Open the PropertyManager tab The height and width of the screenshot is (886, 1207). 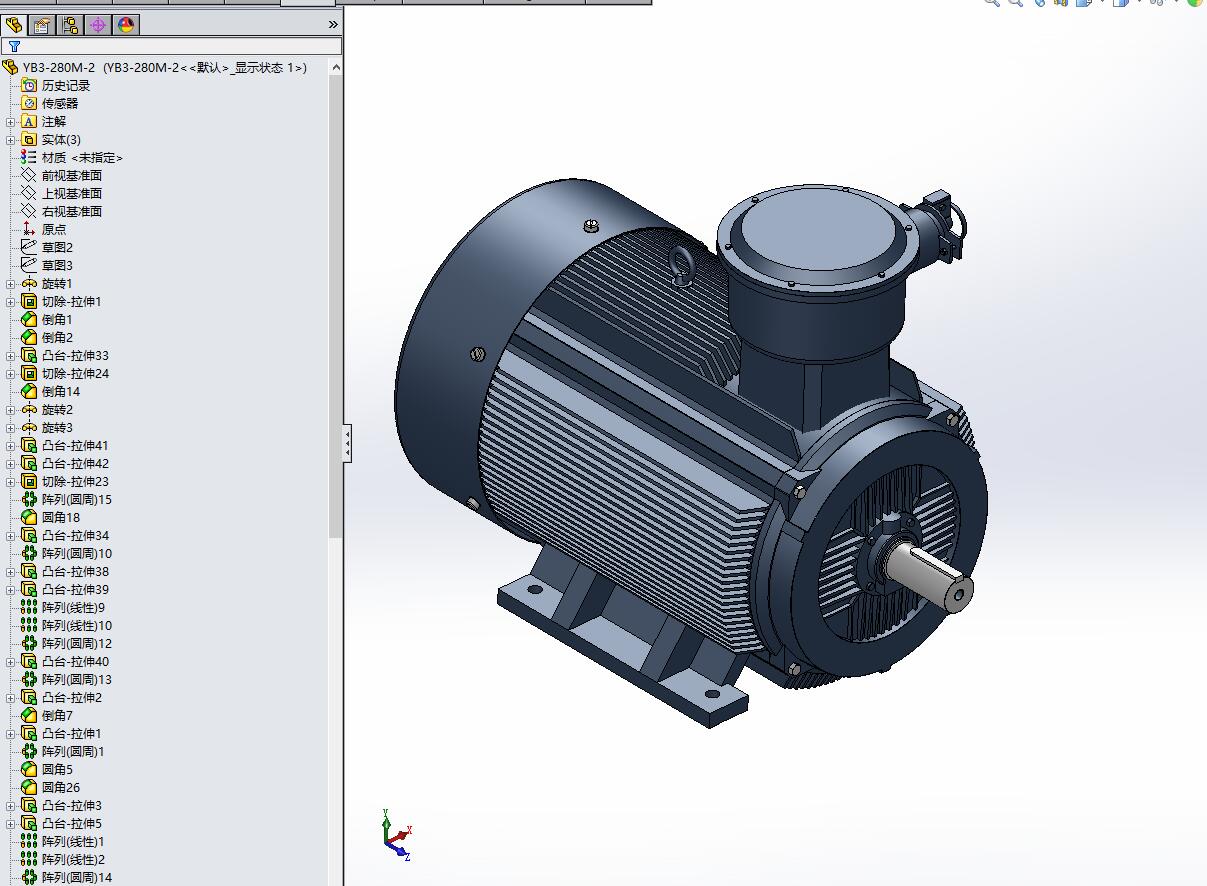point(42,25)
